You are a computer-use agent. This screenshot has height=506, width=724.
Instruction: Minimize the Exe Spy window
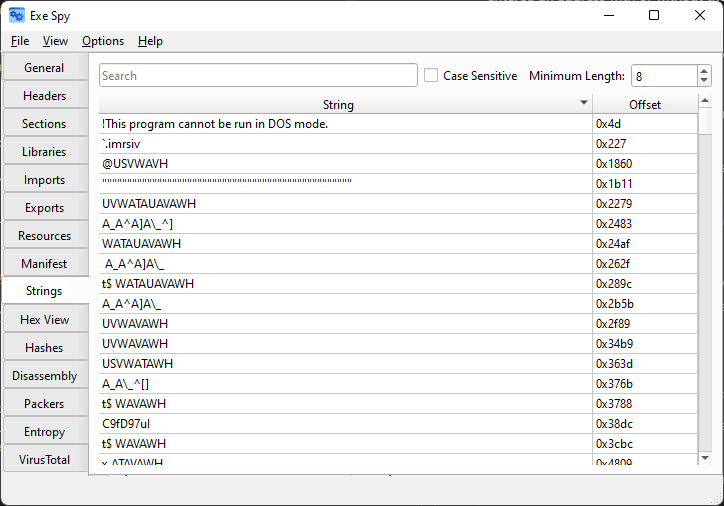(x=609, y=15)
